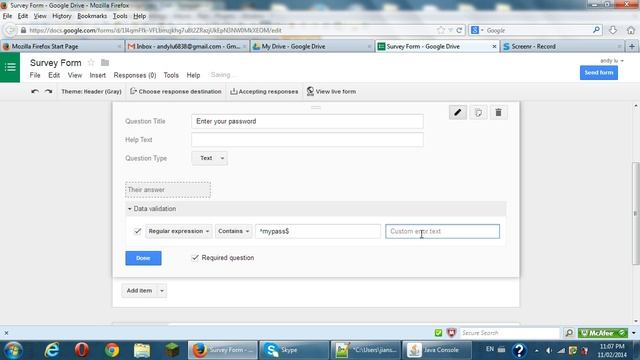Viewport: 640px width, 360px height.
Task: Switch to the Screenr - Record tab
Action: click(x=562, y=47)
